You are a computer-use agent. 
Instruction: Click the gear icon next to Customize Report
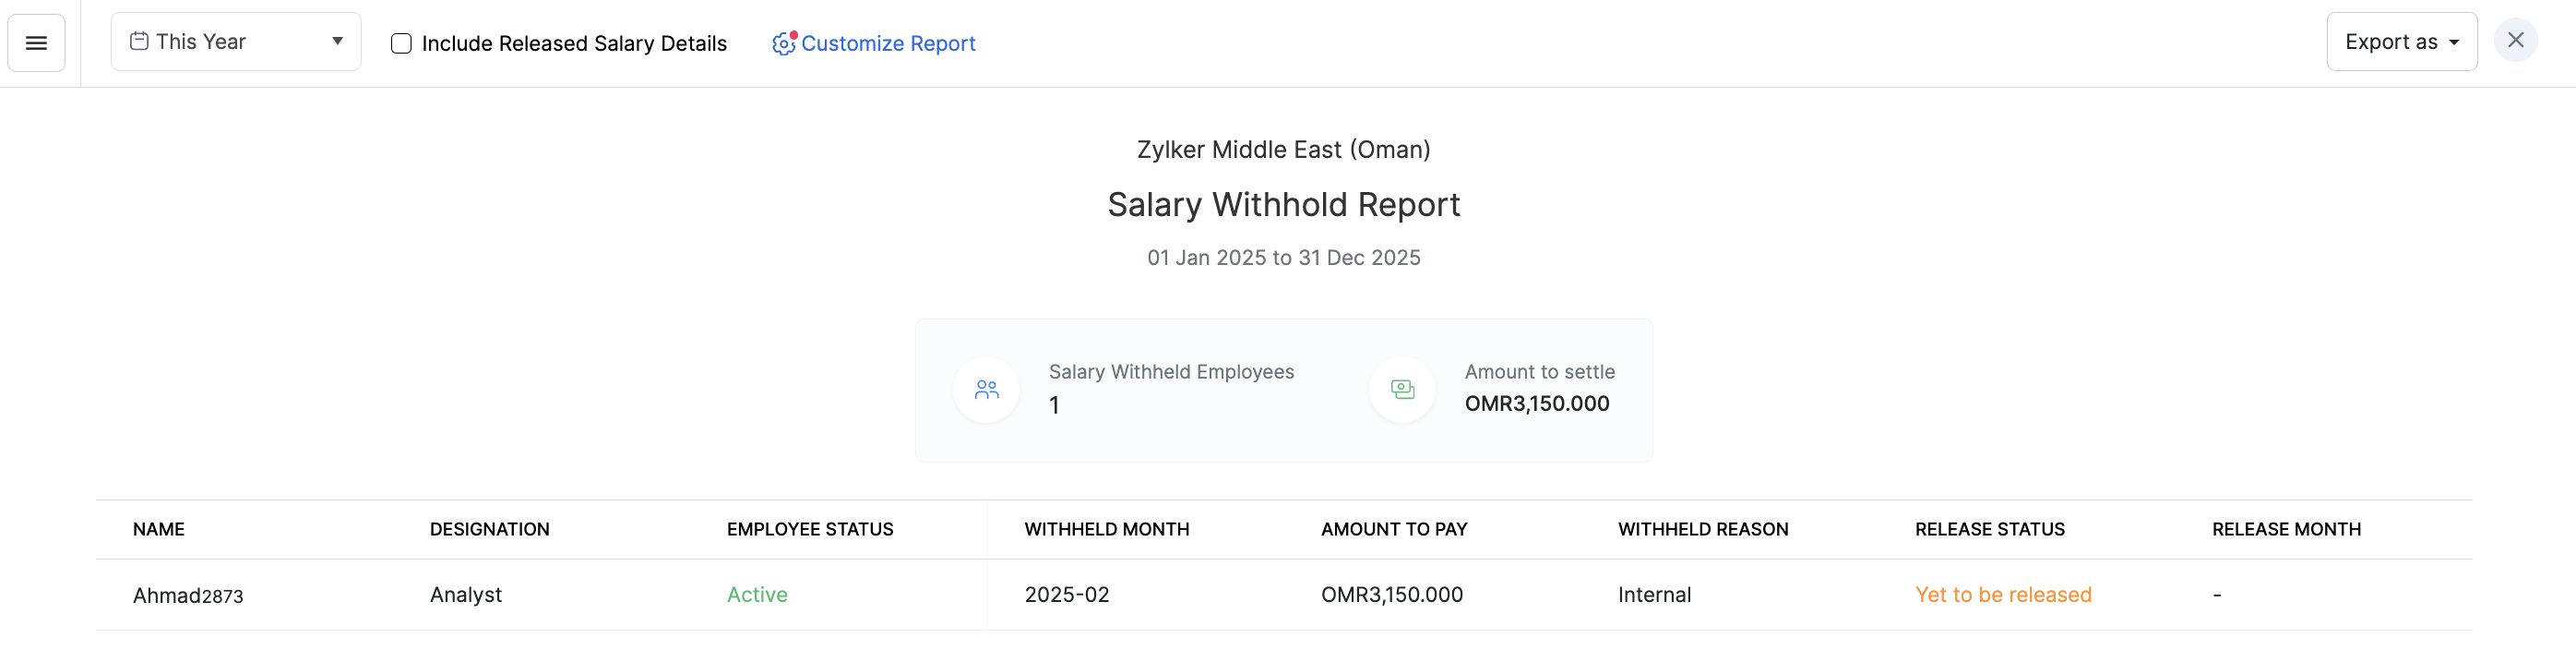pos(782,44)
